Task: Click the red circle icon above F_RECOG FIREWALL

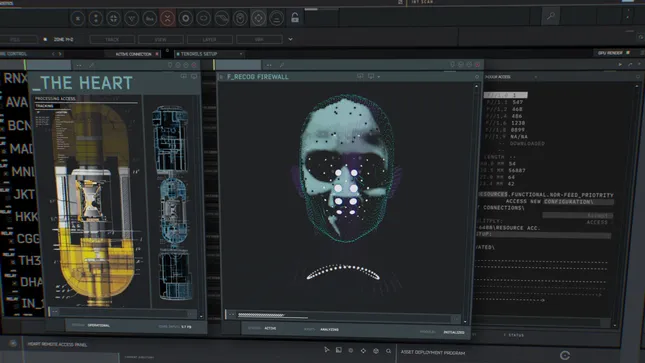Action: click(478, 65)
